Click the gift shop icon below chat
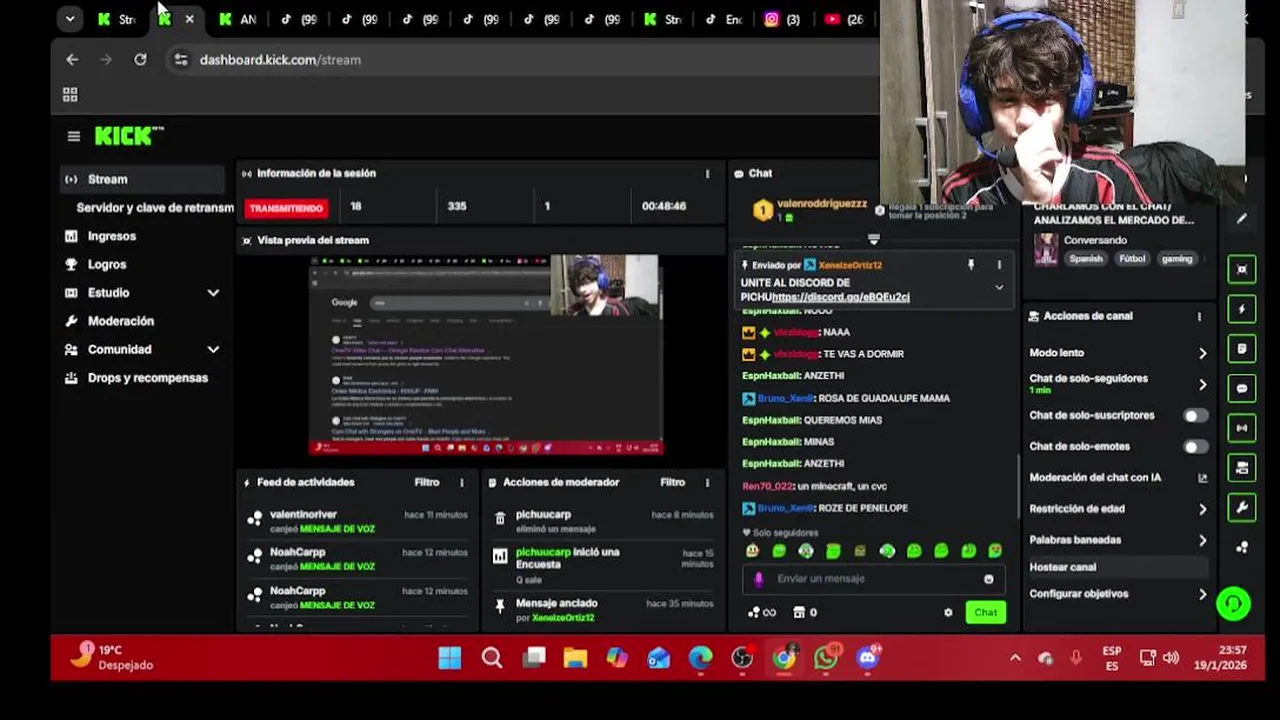Viewport: 1280px width, 720px height. tap(805, 613)
